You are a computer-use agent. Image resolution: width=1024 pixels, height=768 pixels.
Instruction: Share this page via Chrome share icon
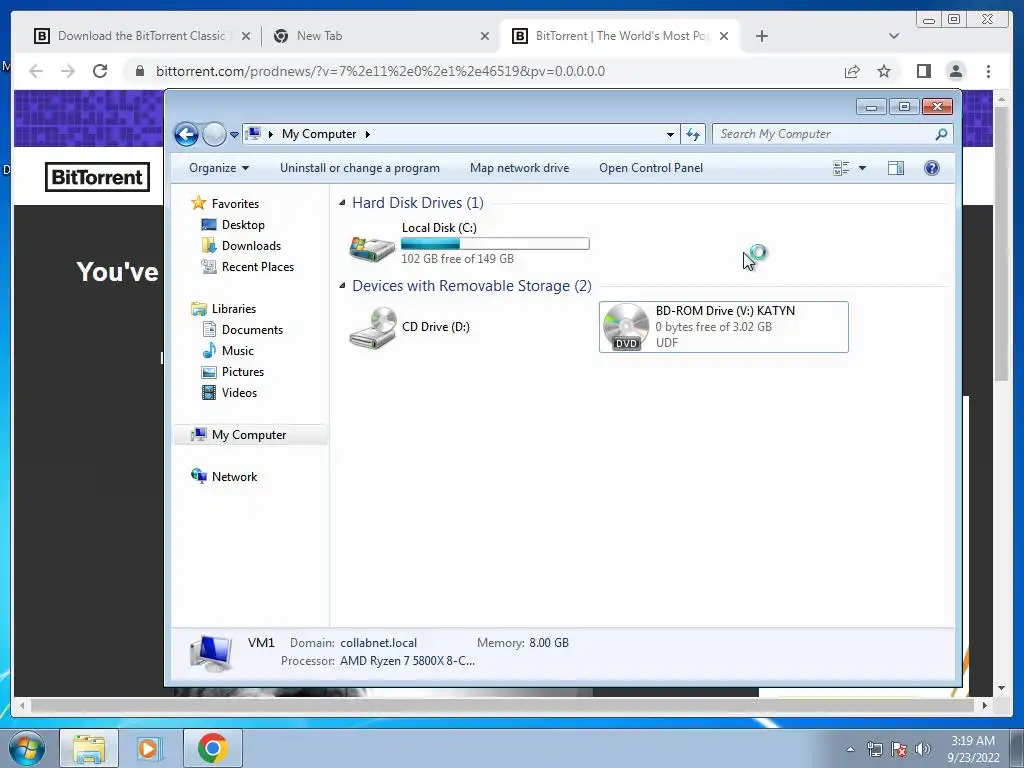point(852,71)
